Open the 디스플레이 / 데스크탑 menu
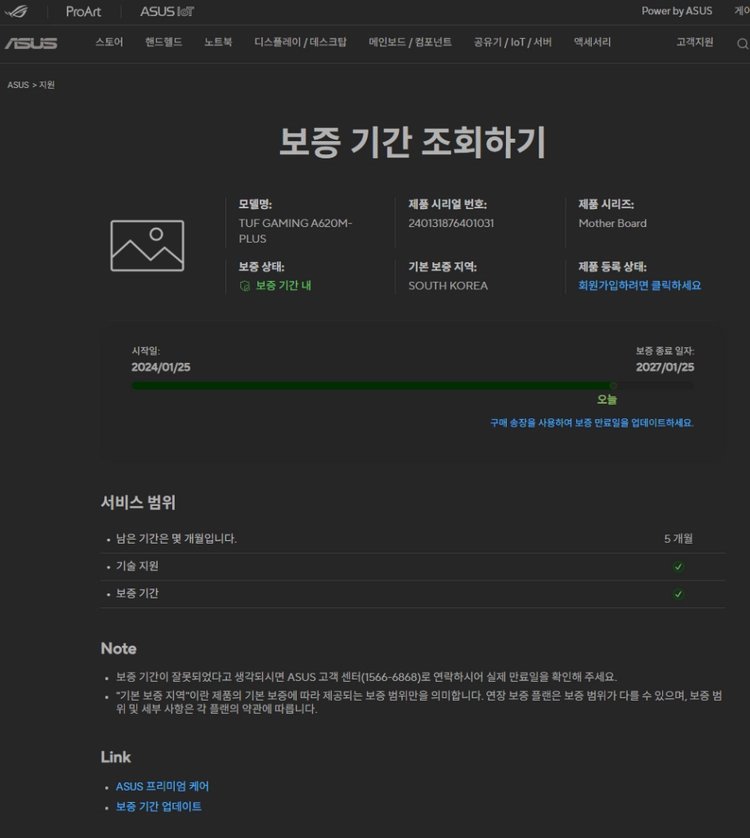This screenshot has width=750, height=838. tap(300, 42)
